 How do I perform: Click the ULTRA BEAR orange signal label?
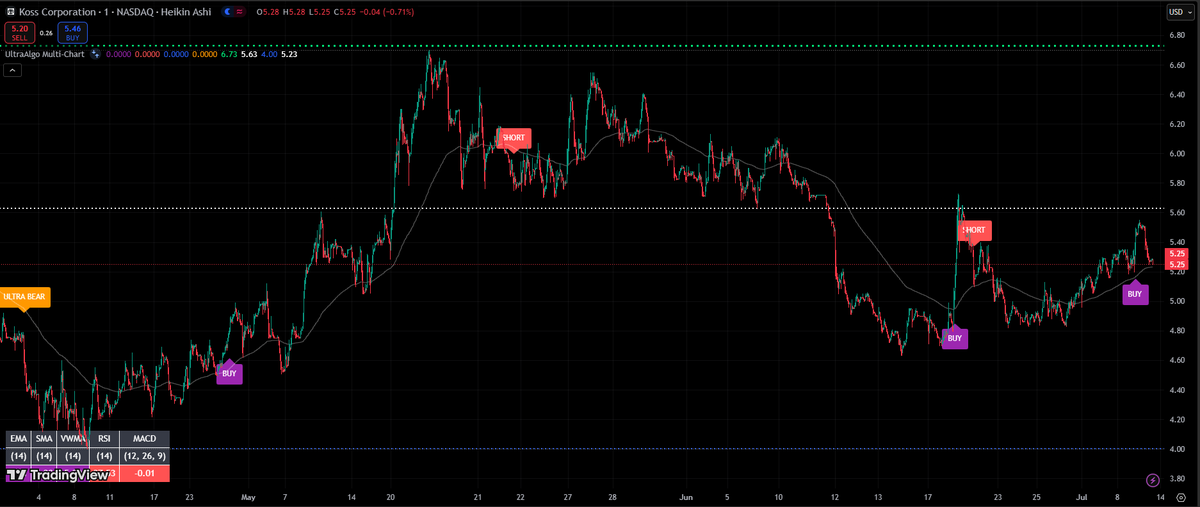[x=25, y=297]
